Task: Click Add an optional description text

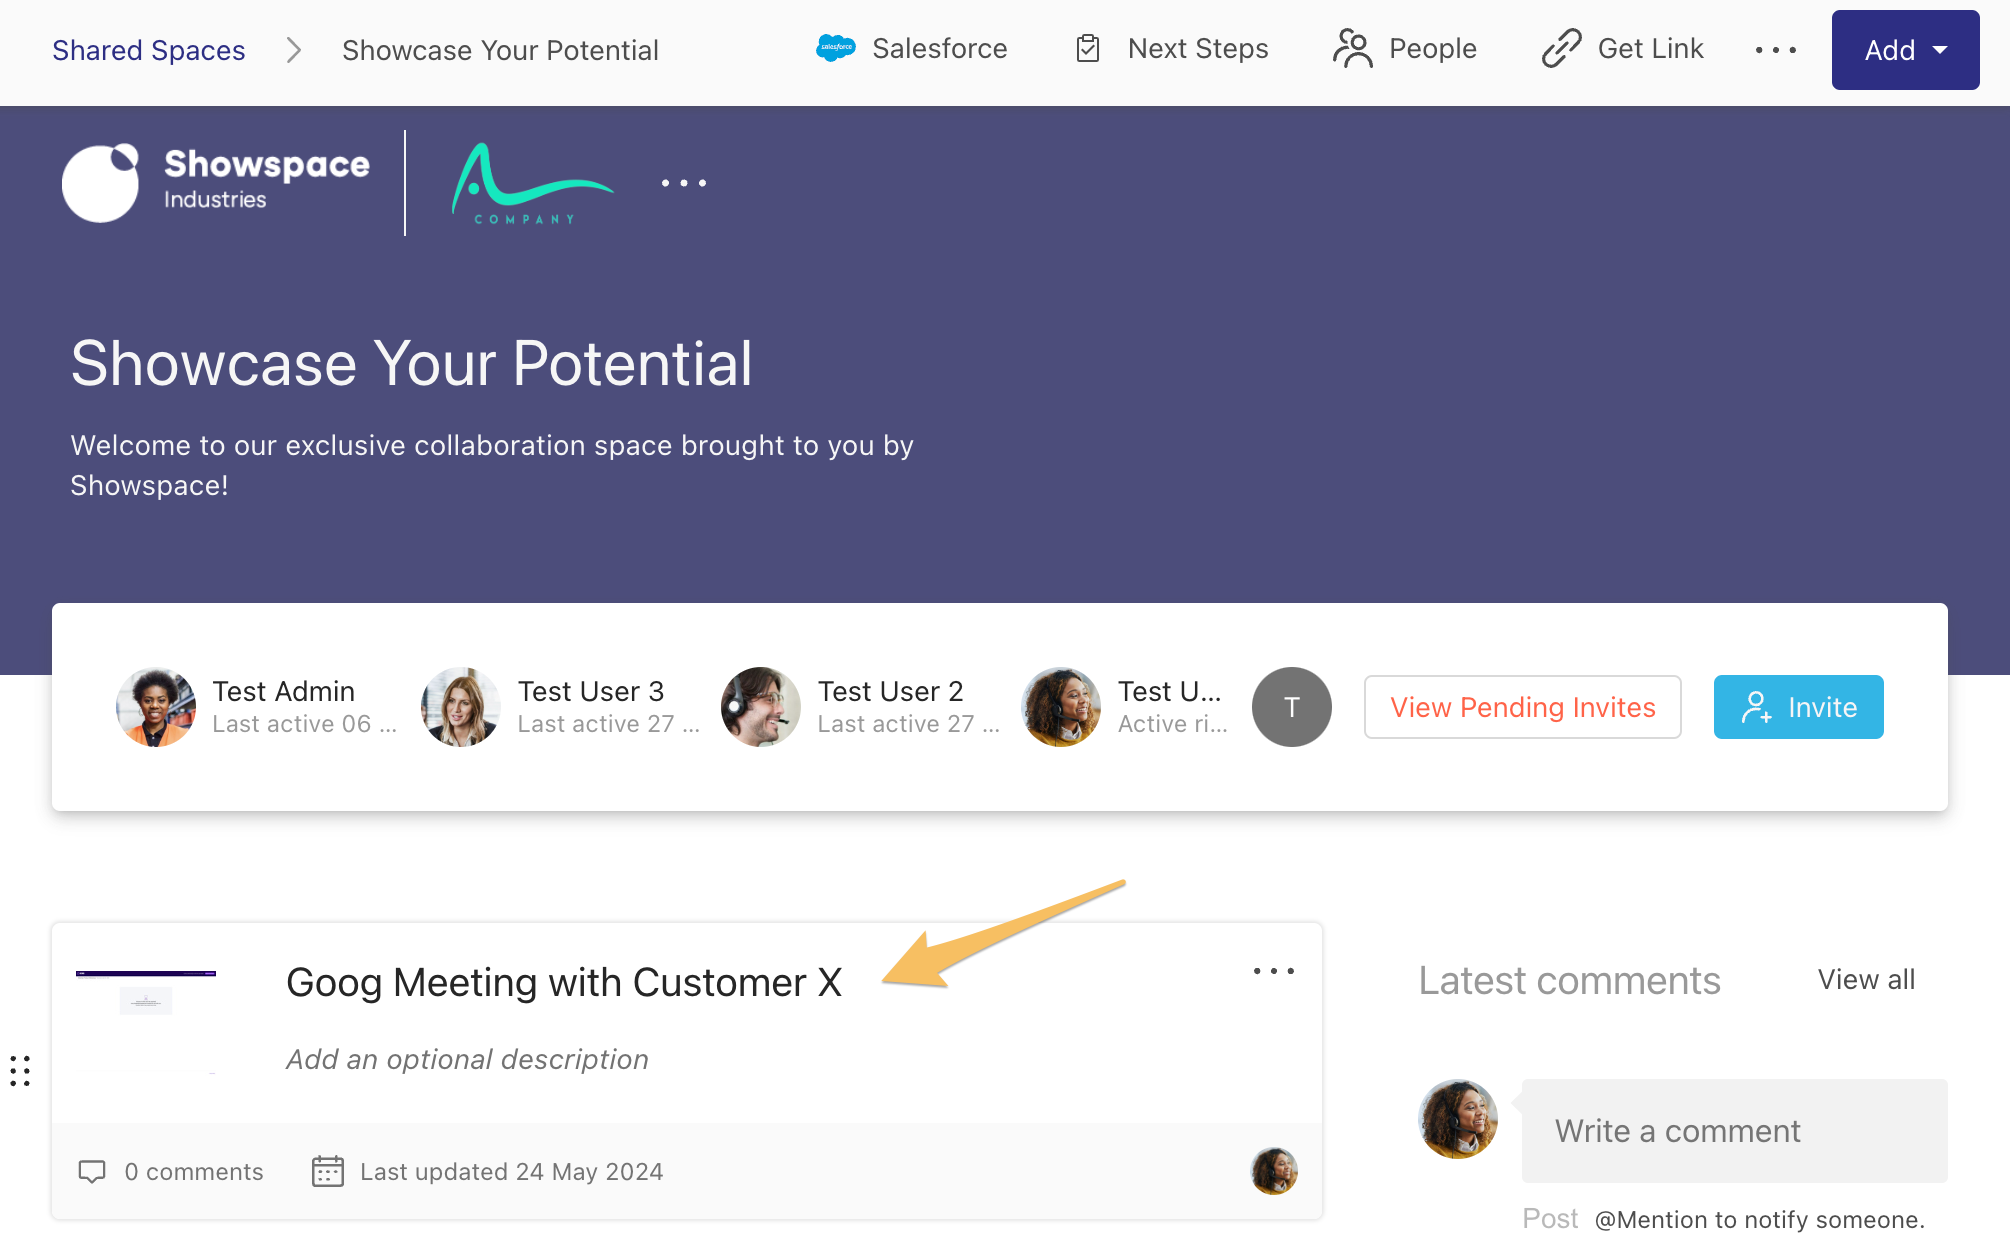Action: (x=467, y=1059)
